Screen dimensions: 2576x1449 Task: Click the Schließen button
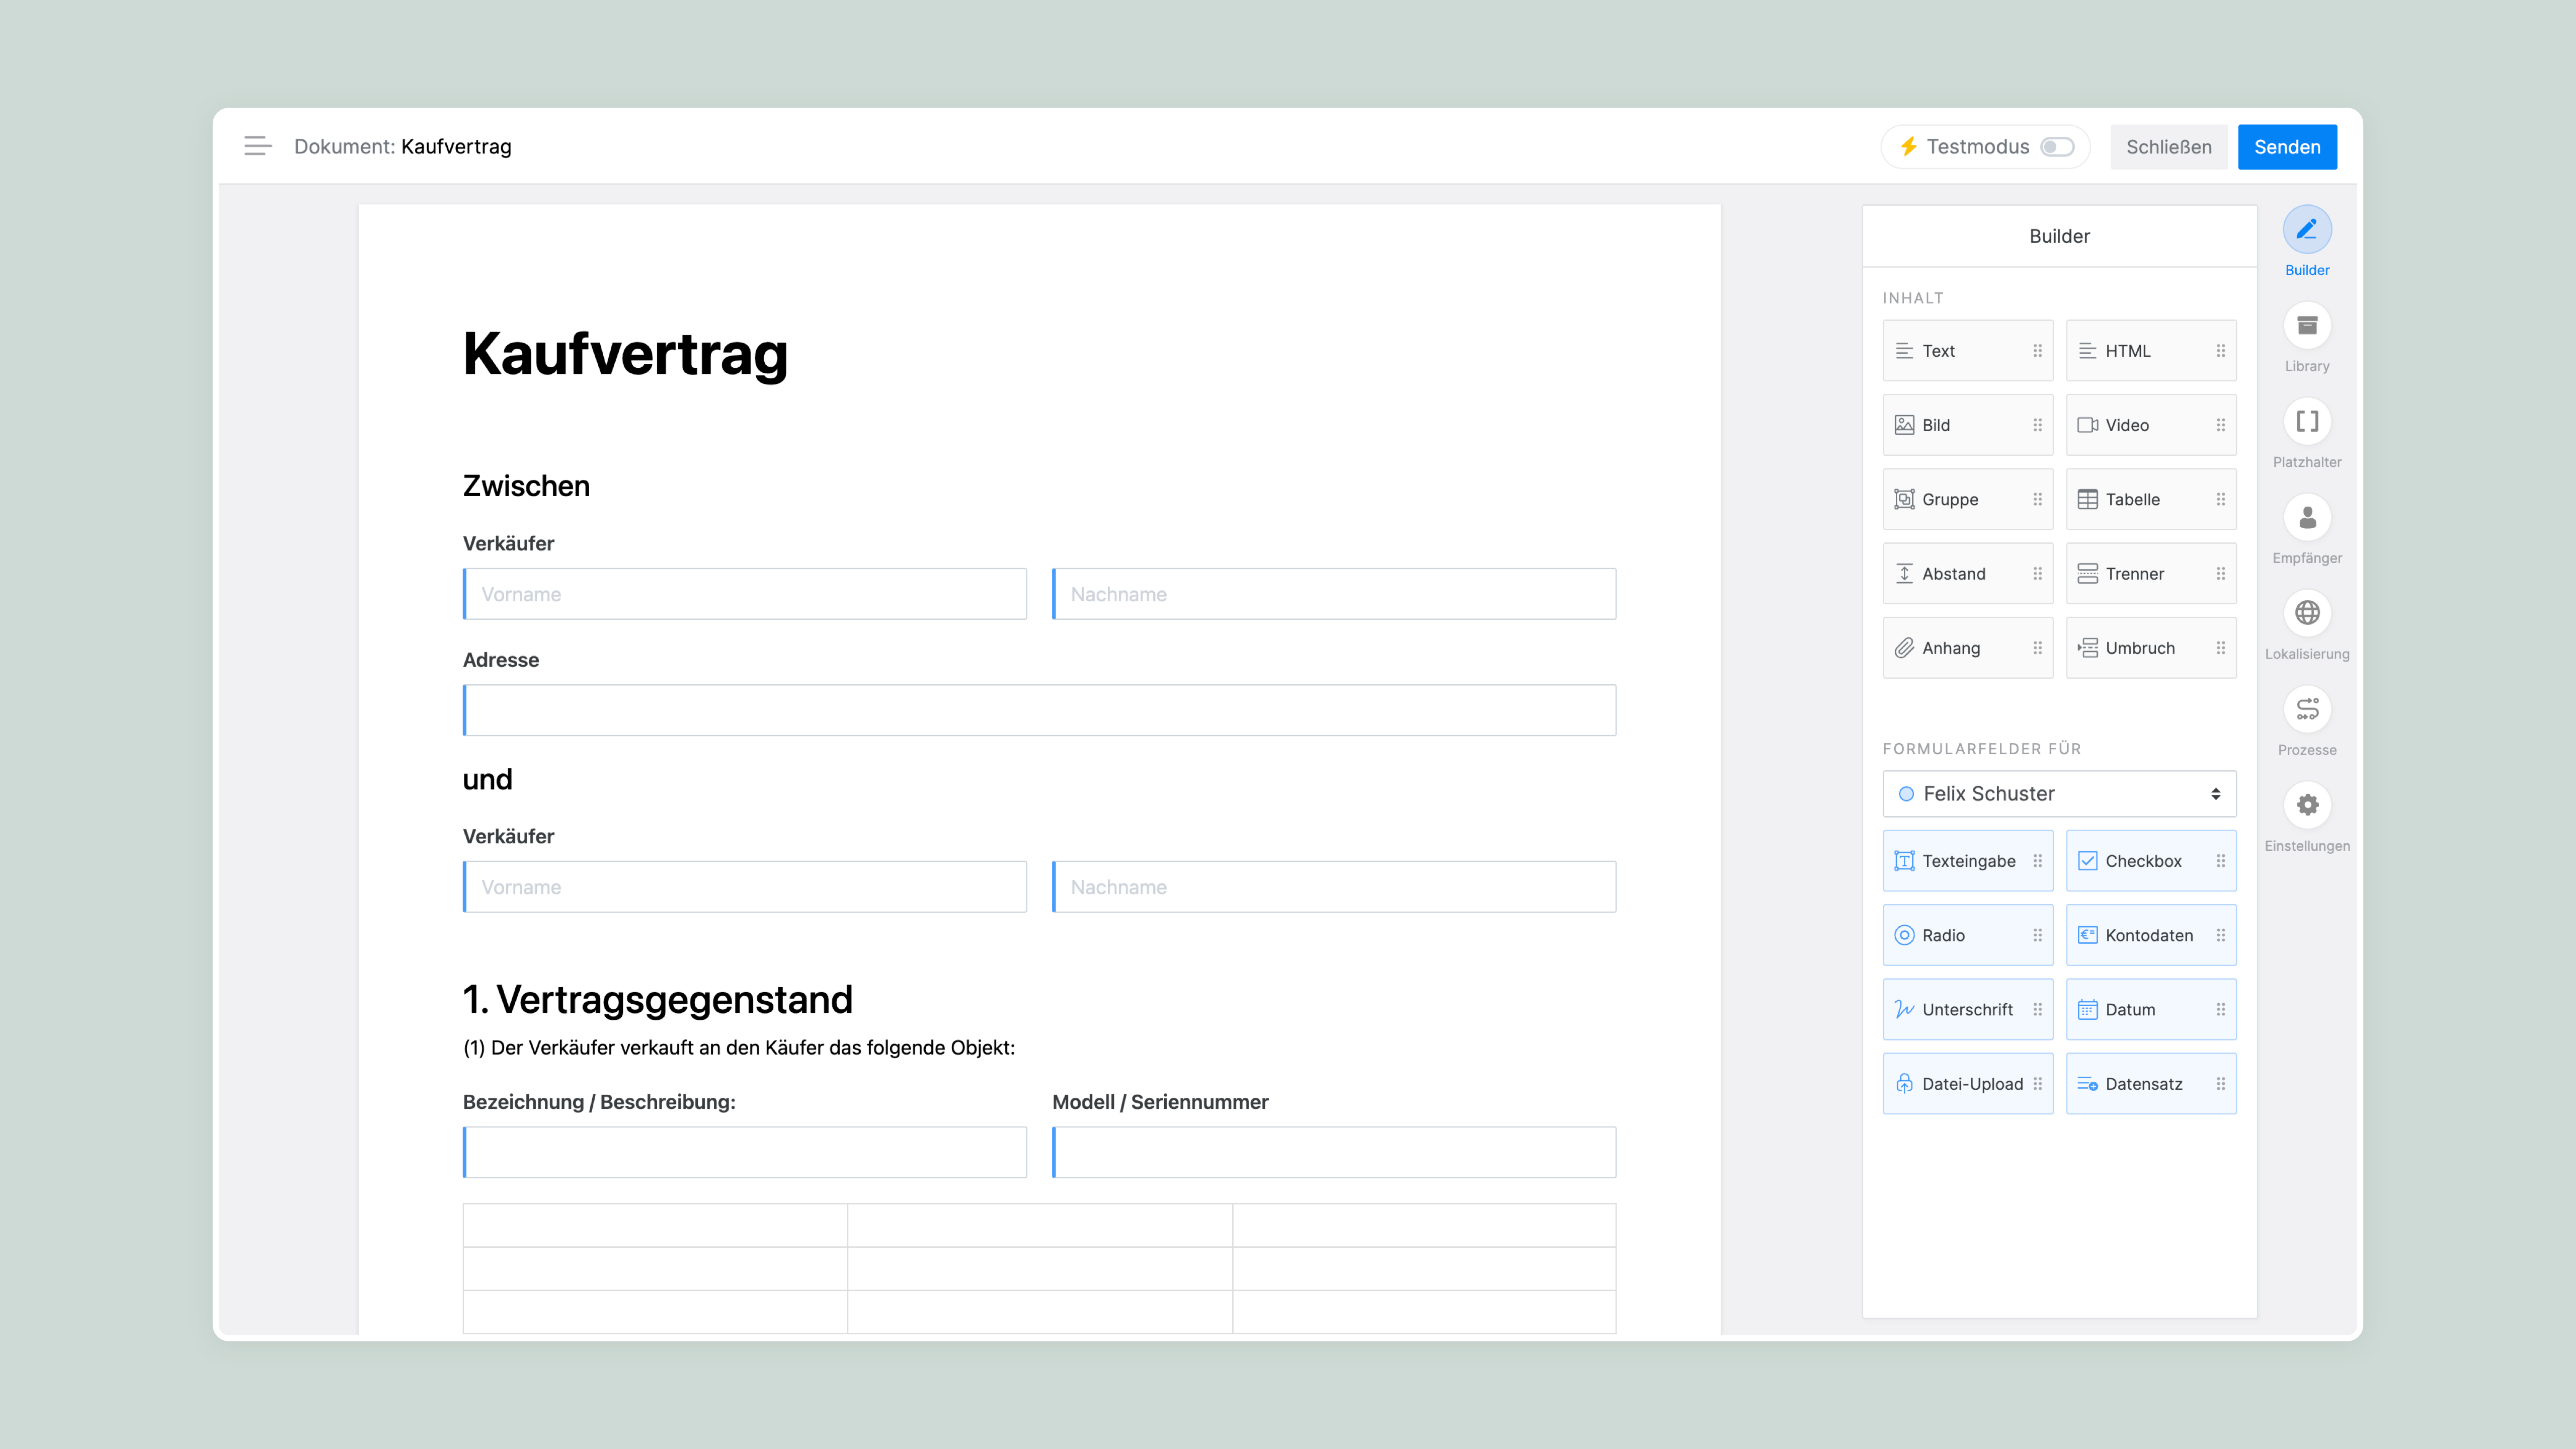tap(2168, 147)
